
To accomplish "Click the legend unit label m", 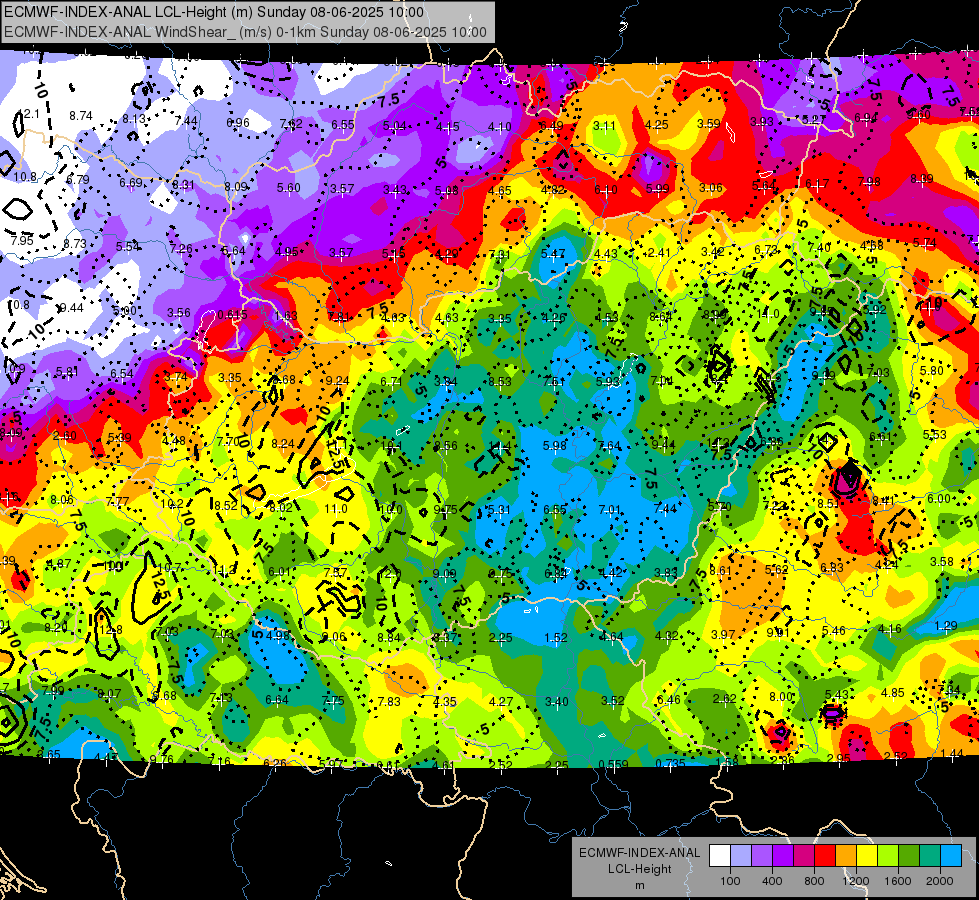I will pos(639,885).
